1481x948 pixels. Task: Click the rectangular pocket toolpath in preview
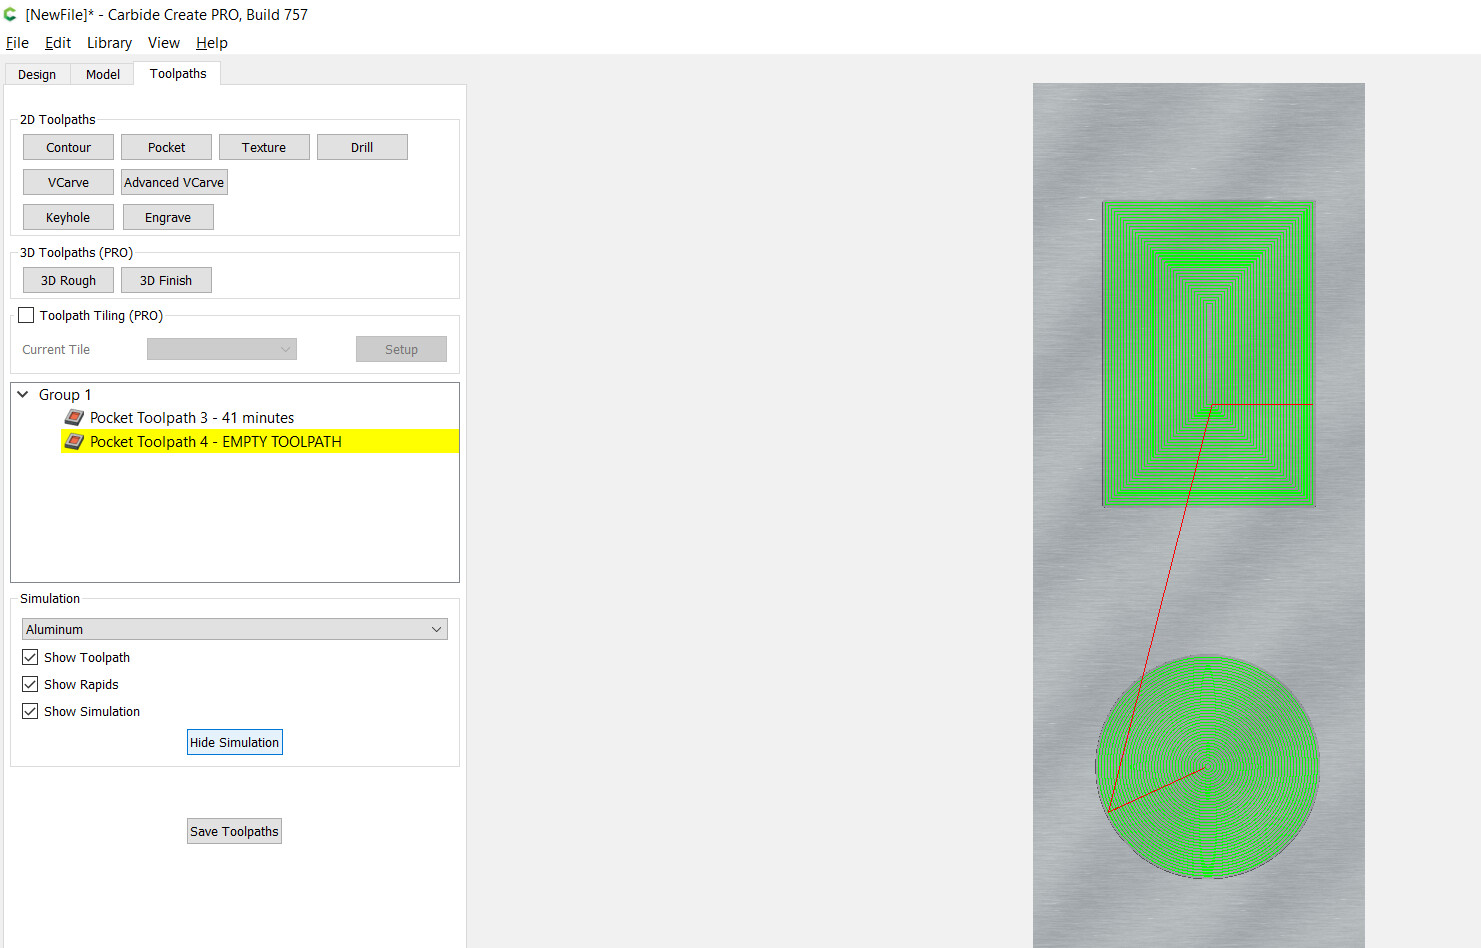[1208, 354]
